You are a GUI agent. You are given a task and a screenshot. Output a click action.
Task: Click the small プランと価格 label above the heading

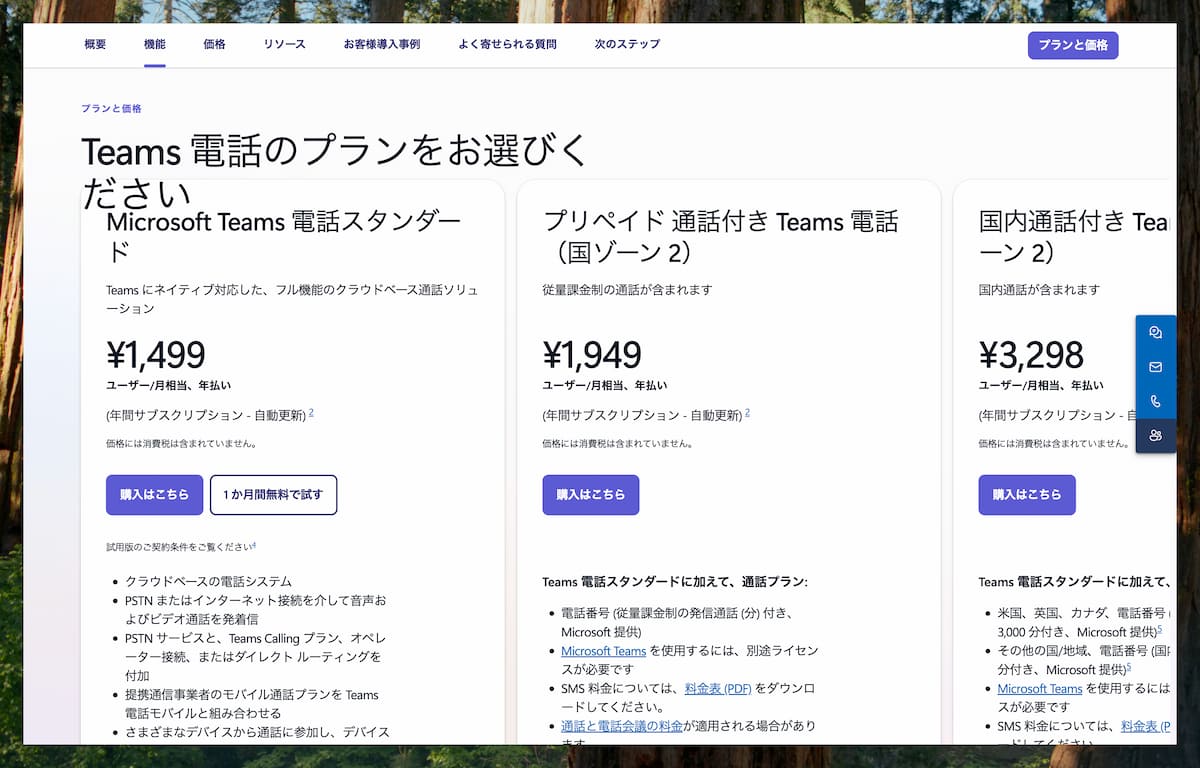pos(111,108)
